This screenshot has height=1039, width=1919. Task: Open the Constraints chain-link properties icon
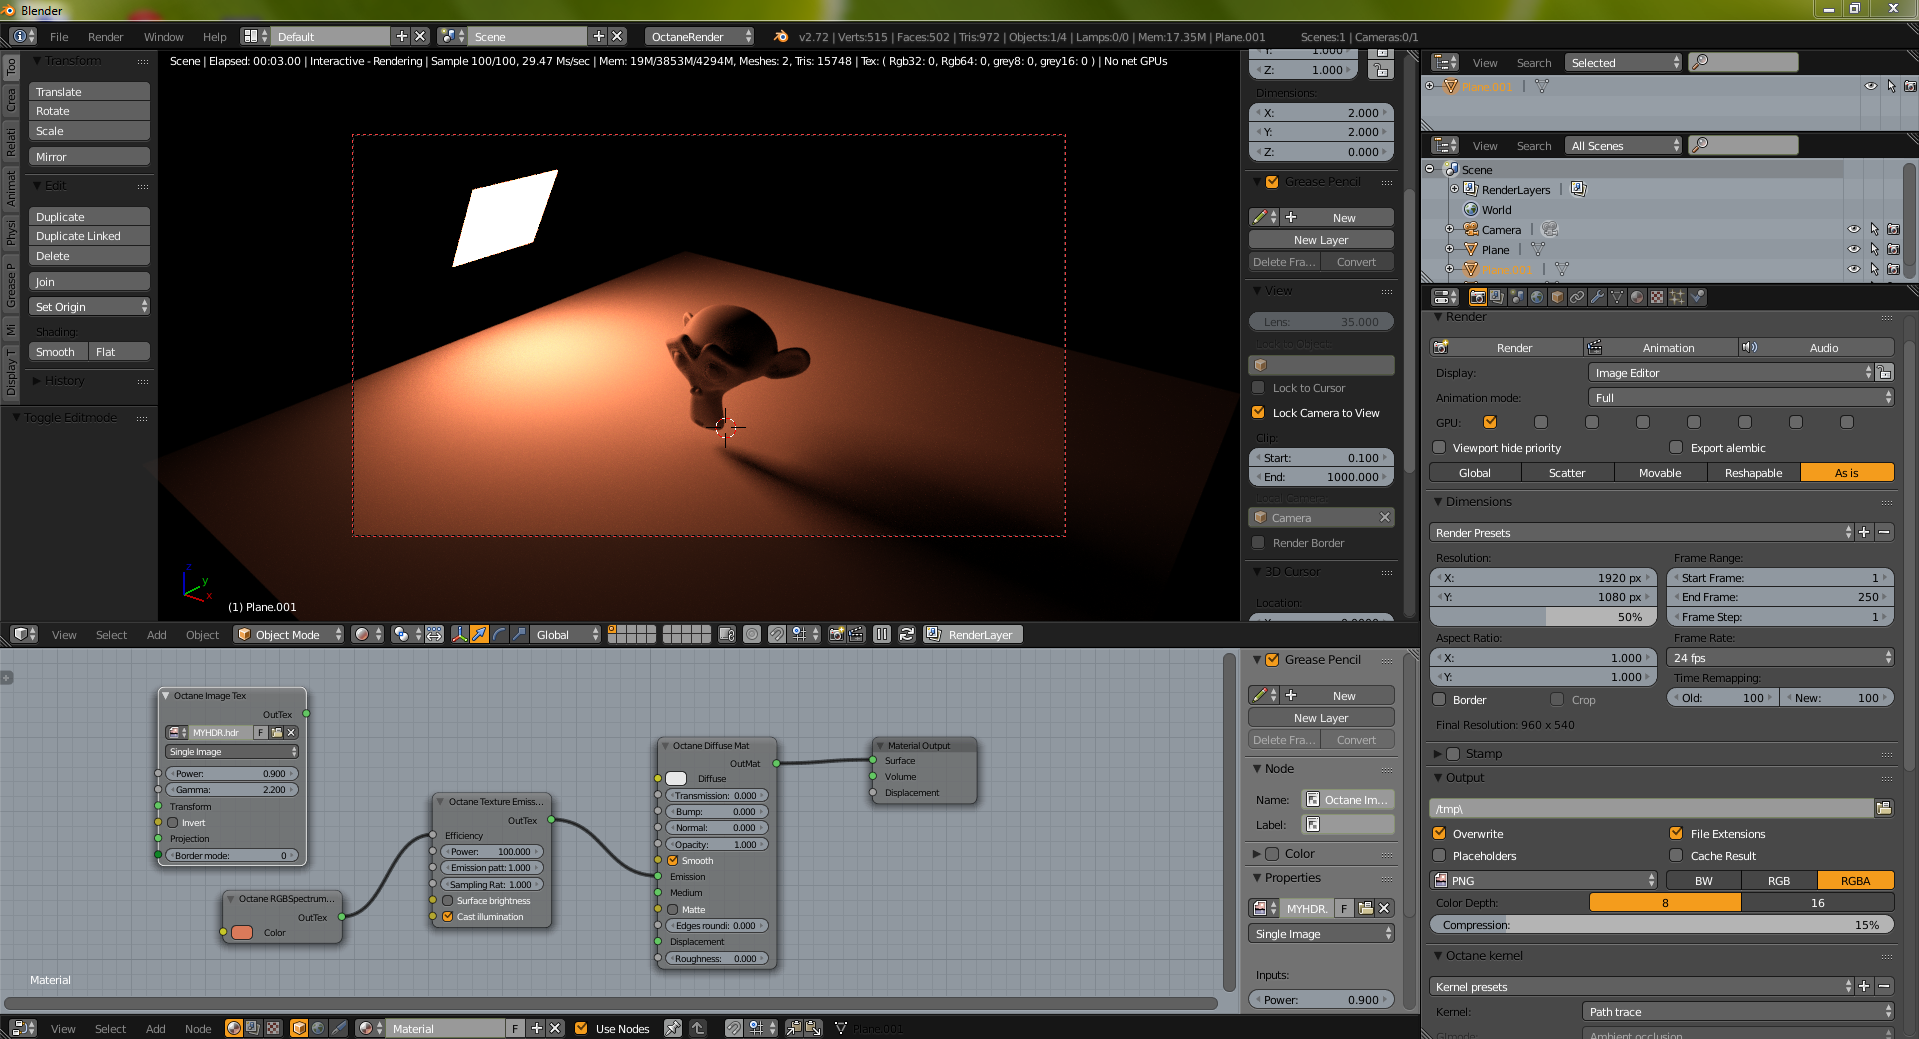coord(1577,297)
